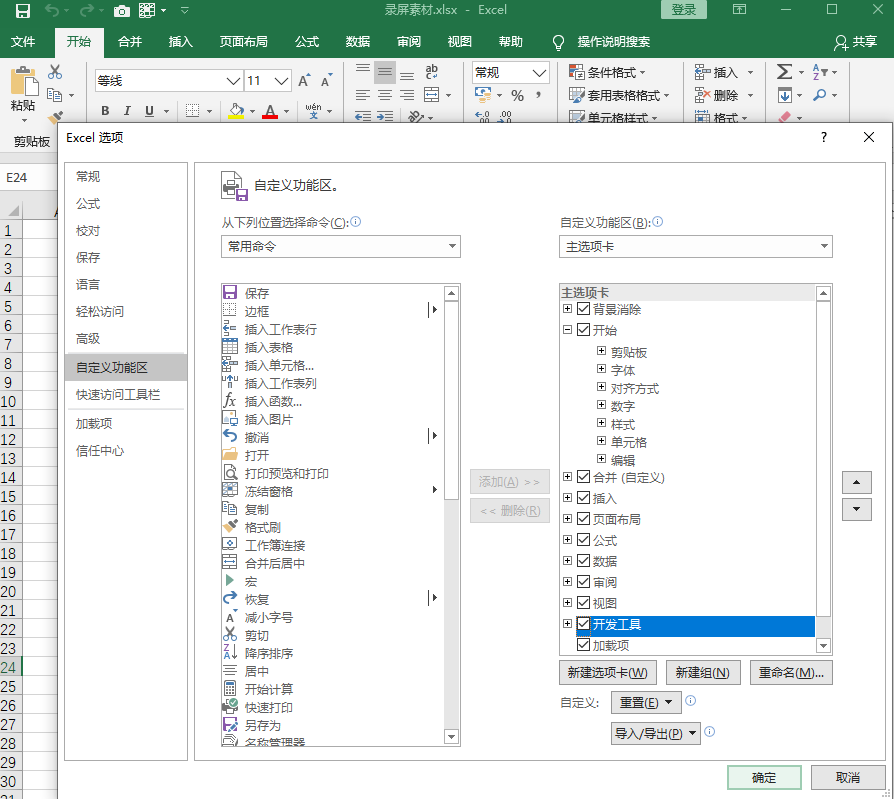Open the 常用命令 command source dropdown
This screenshot has height=799, width=894.
[340, 246]
